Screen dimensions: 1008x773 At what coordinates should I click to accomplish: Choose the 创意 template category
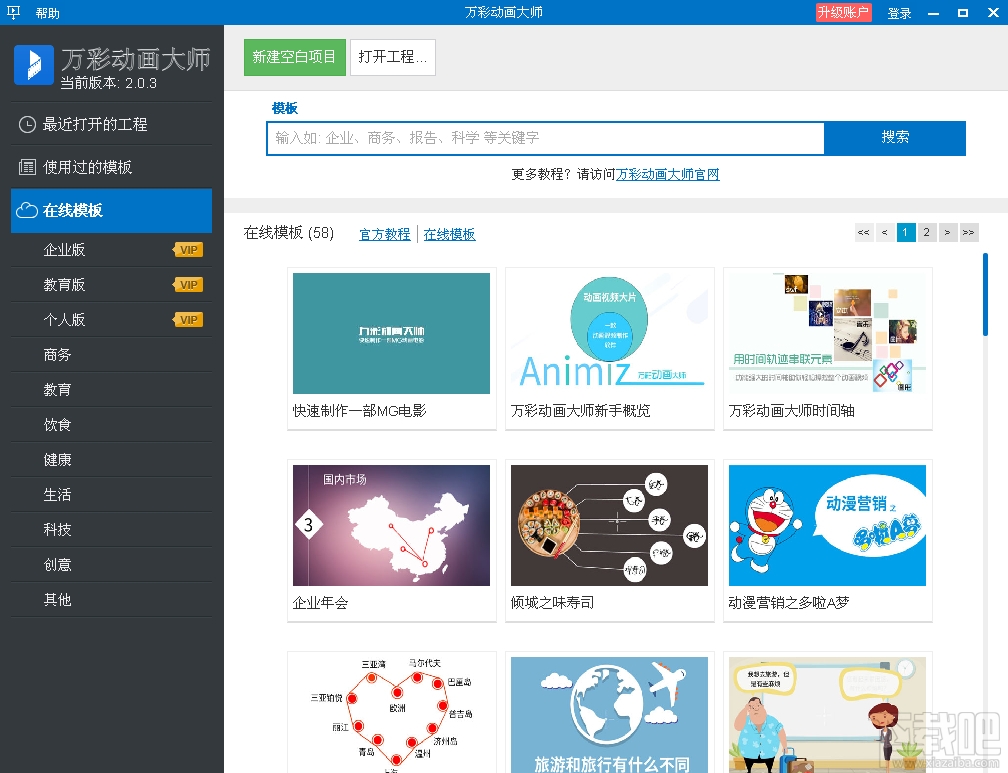point(111,565)
